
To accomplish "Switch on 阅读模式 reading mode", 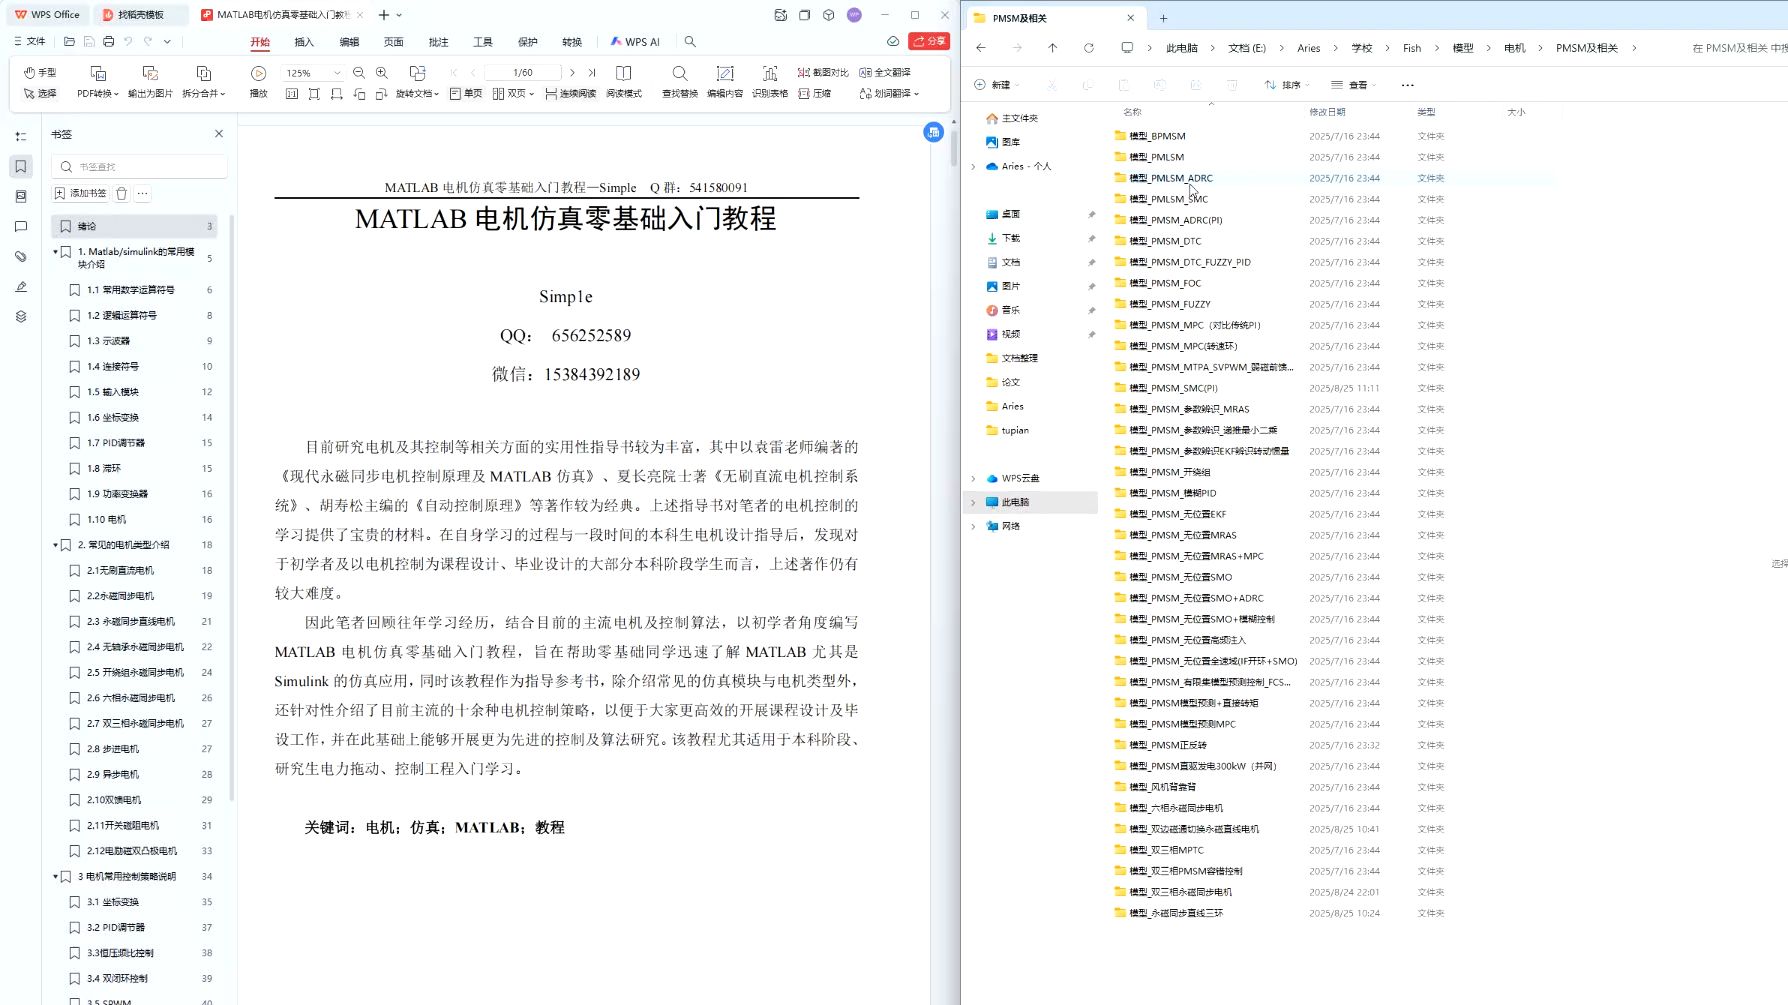I will click(x=625, y=92).
